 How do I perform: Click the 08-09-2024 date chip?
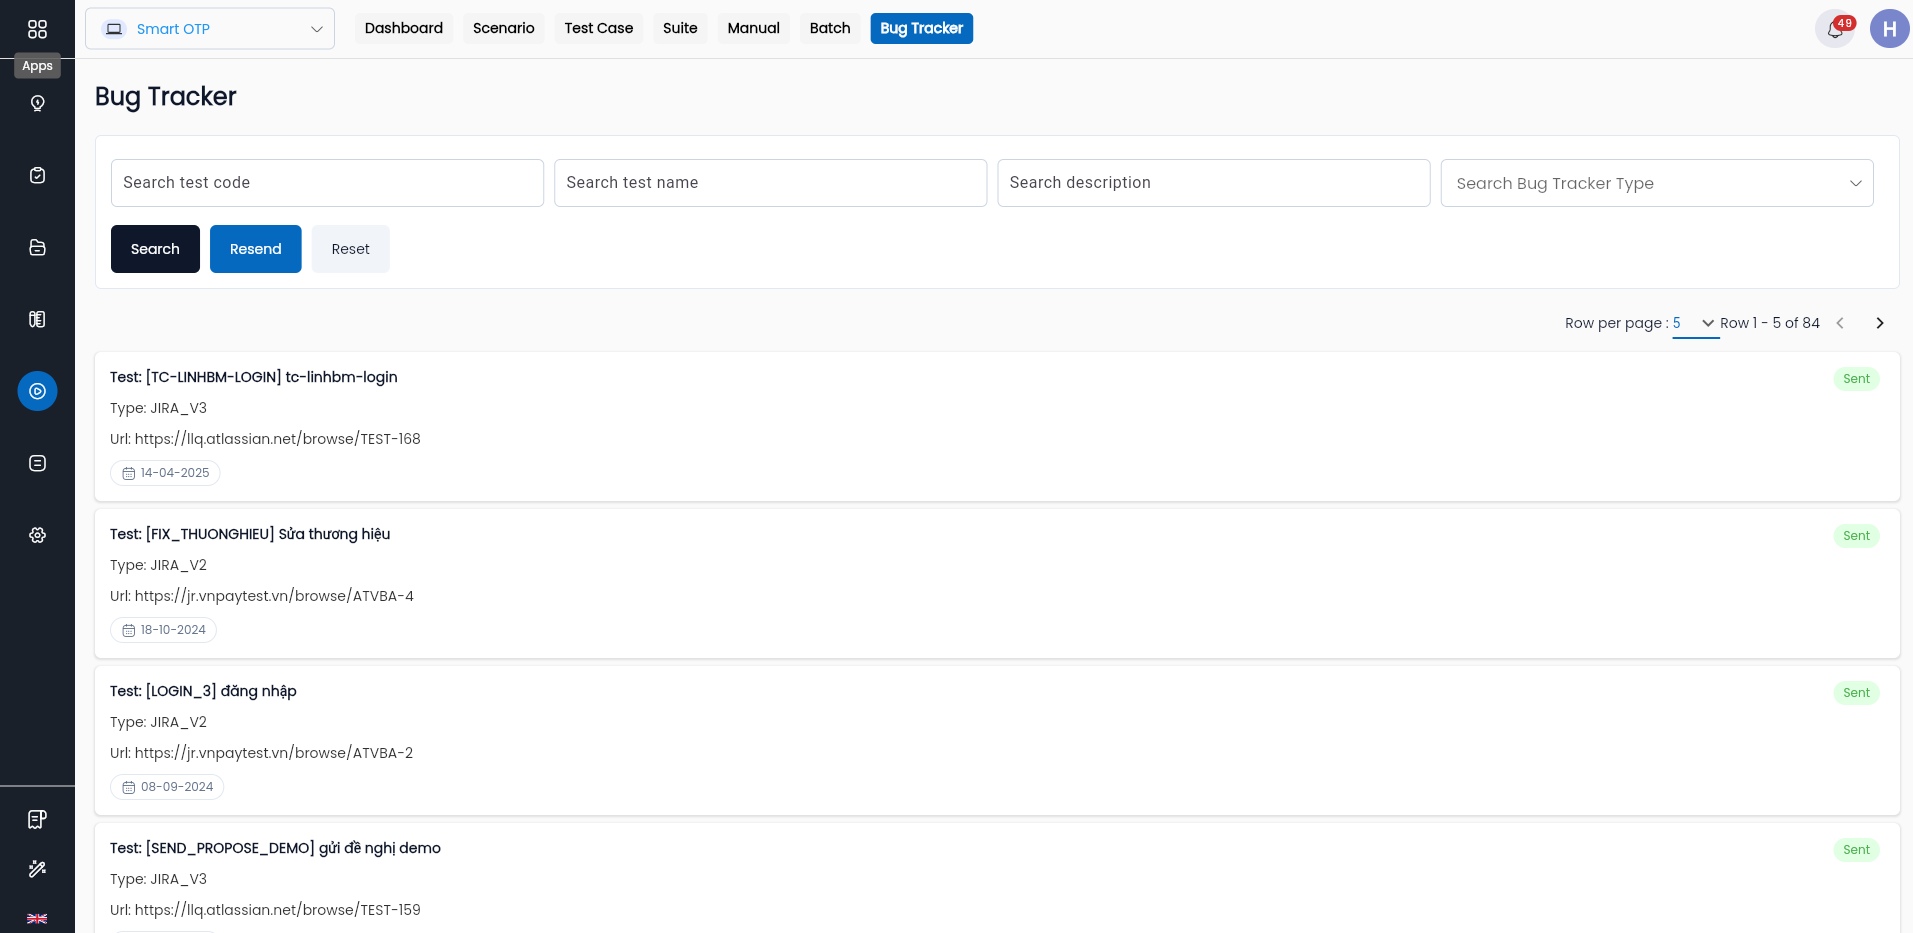(x=167, y=787)
